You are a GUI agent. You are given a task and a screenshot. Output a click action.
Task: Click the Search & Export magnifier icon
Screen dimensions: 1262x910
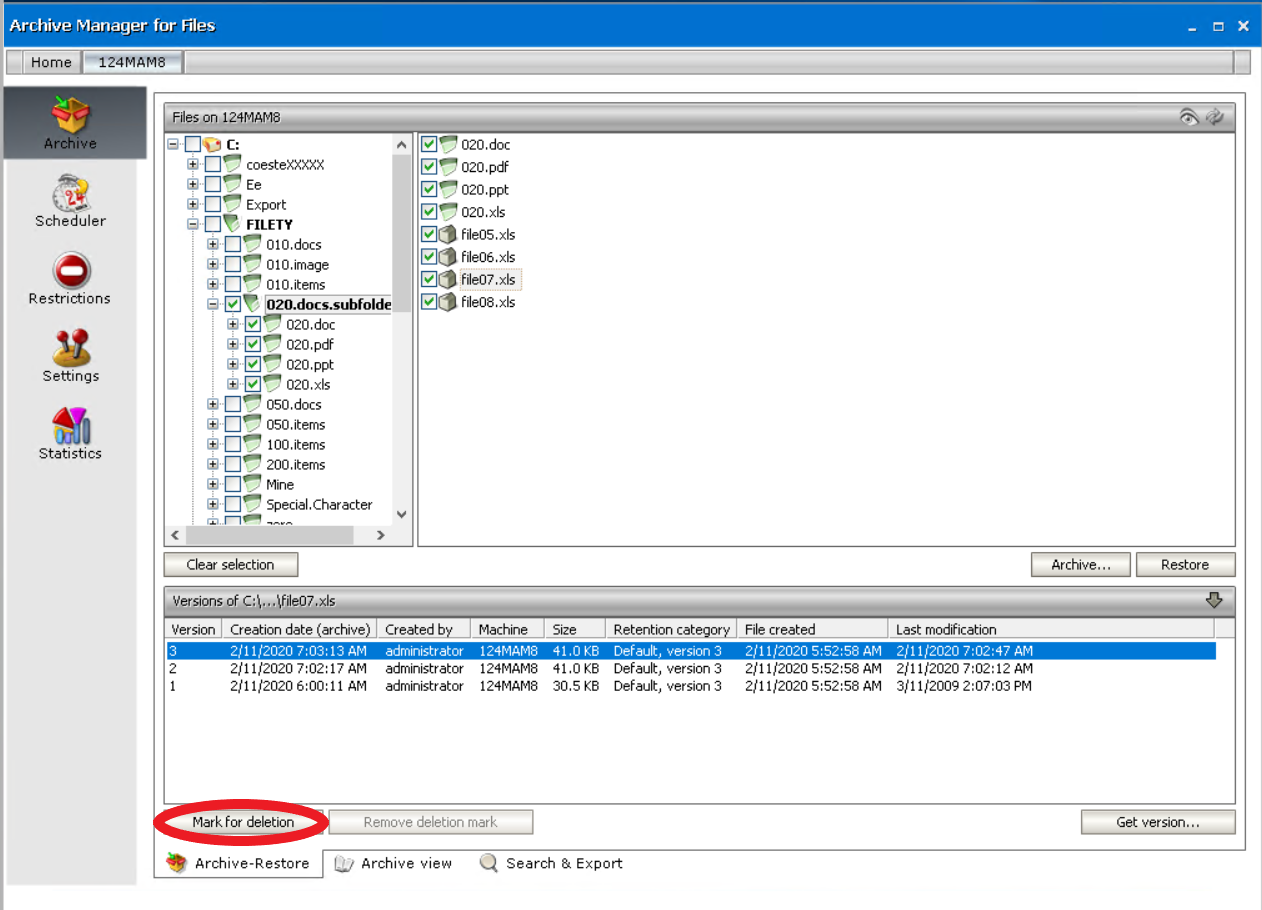(489, 863)
